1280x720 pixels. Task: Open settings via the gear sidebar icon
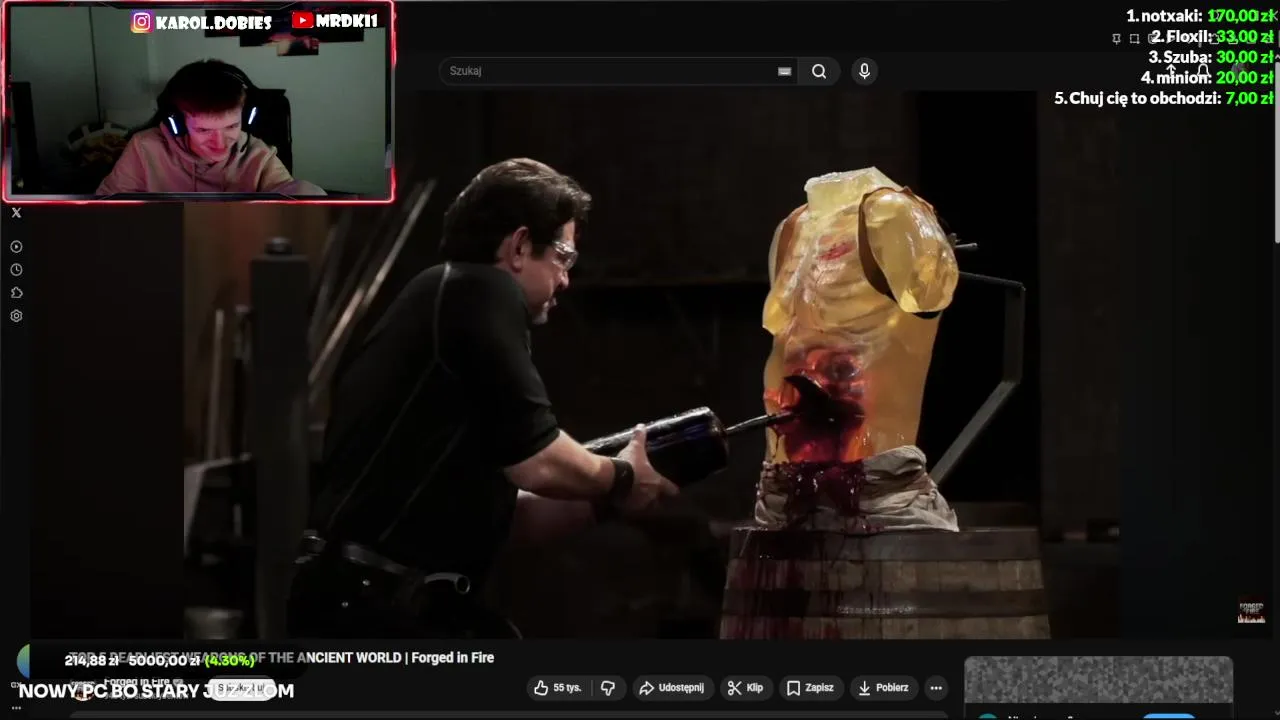click(x=16, y=316)
